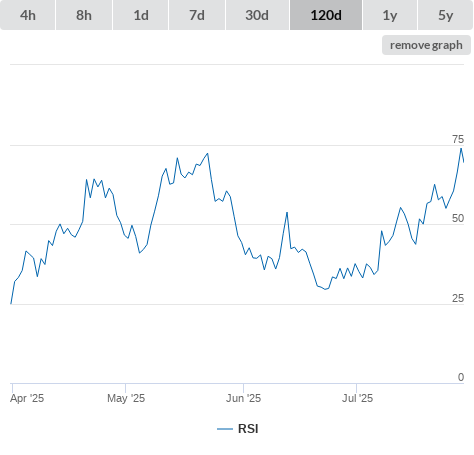Choose the 1d range tab

coord(141,15)
